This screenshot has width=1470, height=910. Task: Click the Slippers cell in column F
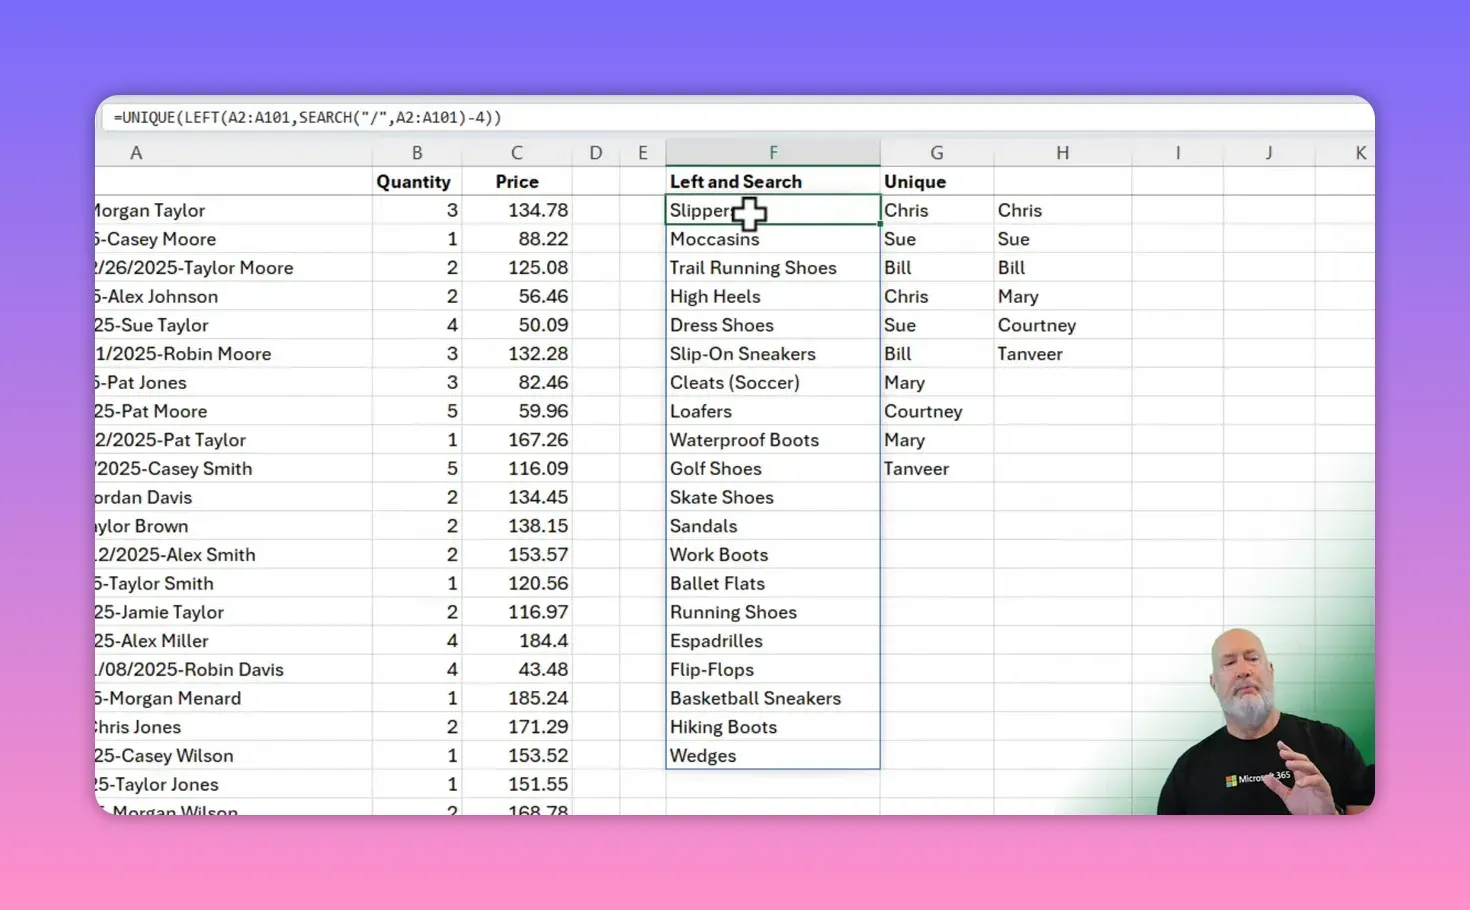[700, 210]
